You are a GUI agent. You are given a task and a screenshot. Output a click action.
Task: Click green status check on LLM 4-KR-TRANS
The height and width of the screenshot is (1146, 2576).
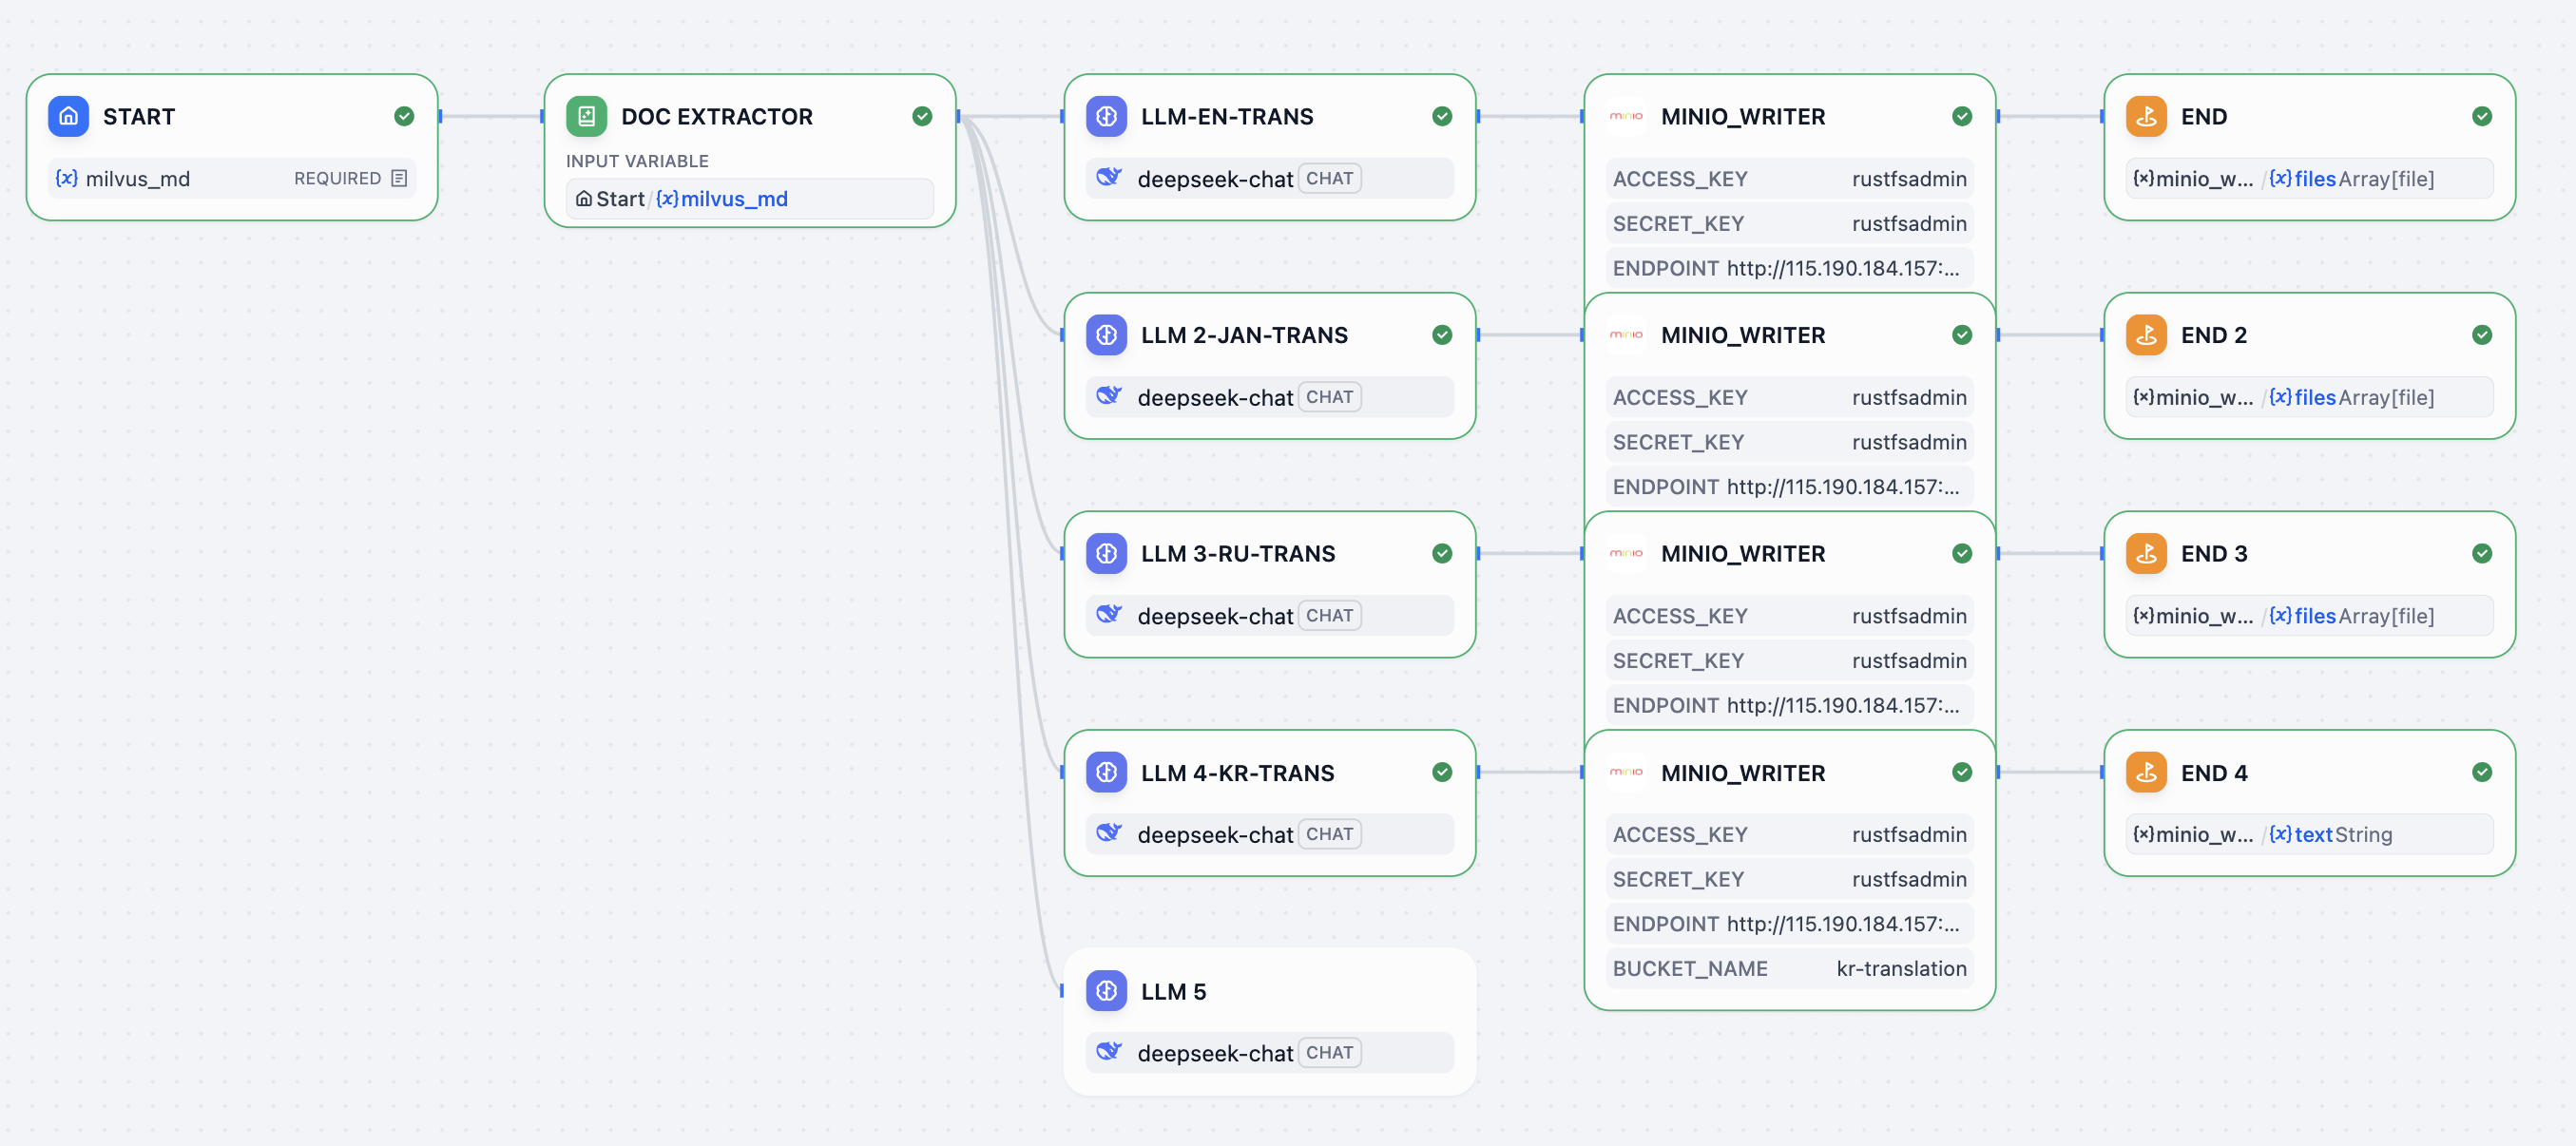coord(1442,772)
